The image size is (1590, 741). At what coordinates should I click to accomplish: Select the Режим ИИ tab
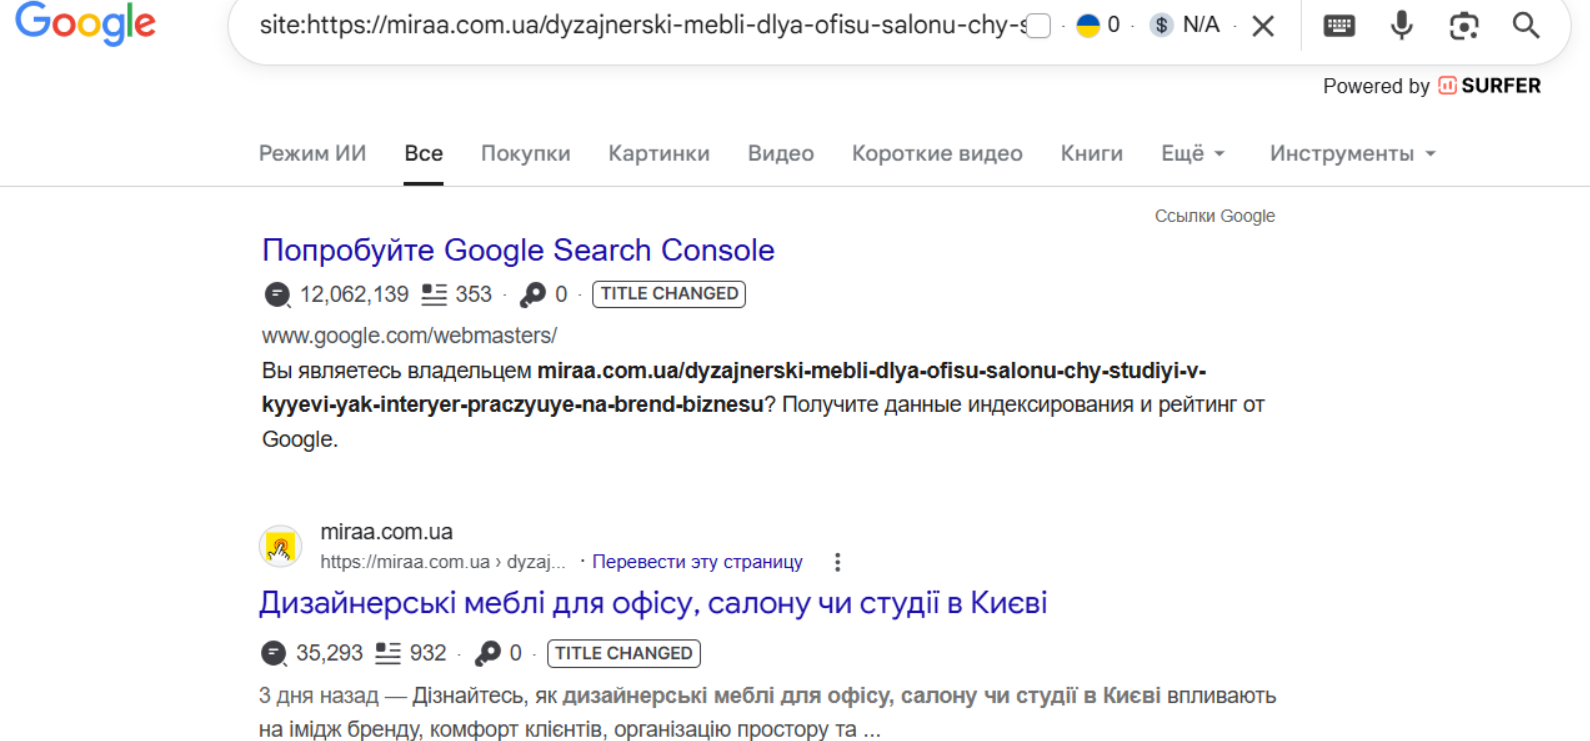pos(312,153)
